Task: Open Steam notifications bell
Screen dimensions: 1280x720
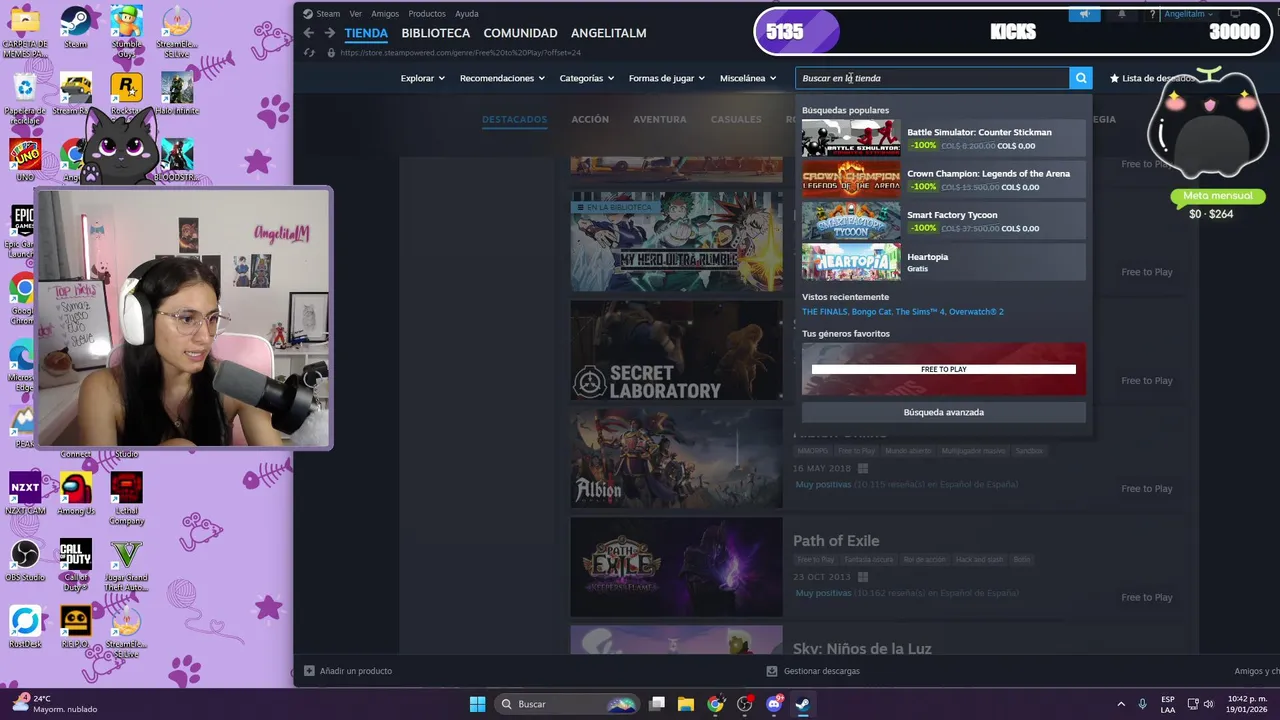Action: [1121, 14]
